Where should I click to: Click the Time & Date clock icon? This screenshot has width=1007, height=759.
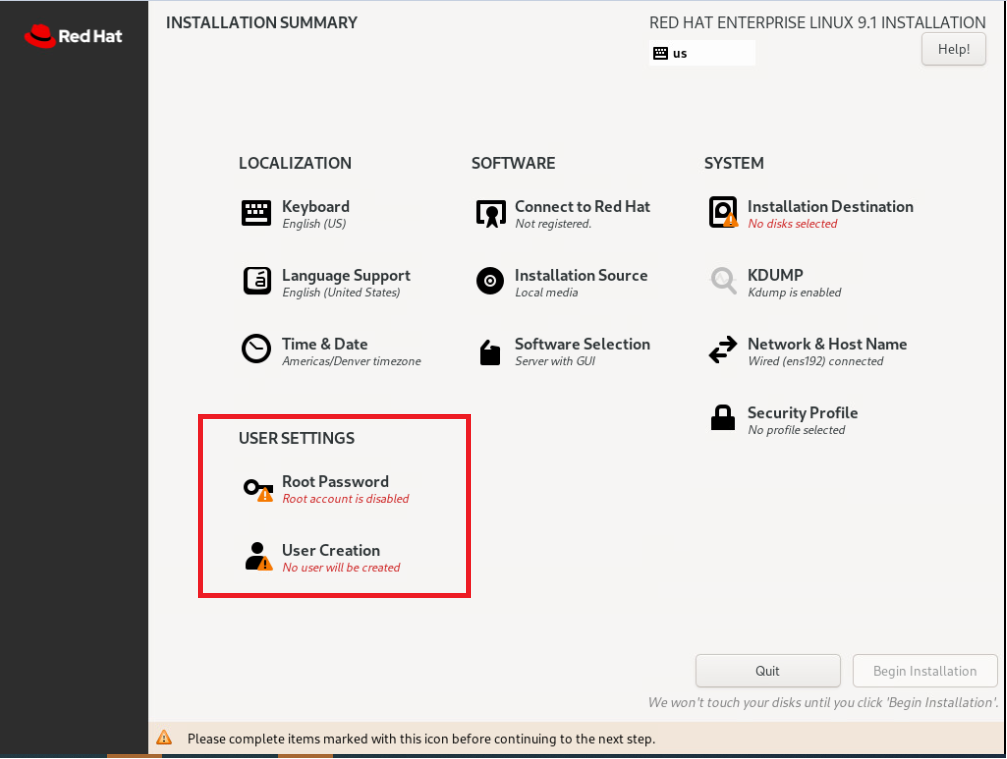(x=257, y=349)
